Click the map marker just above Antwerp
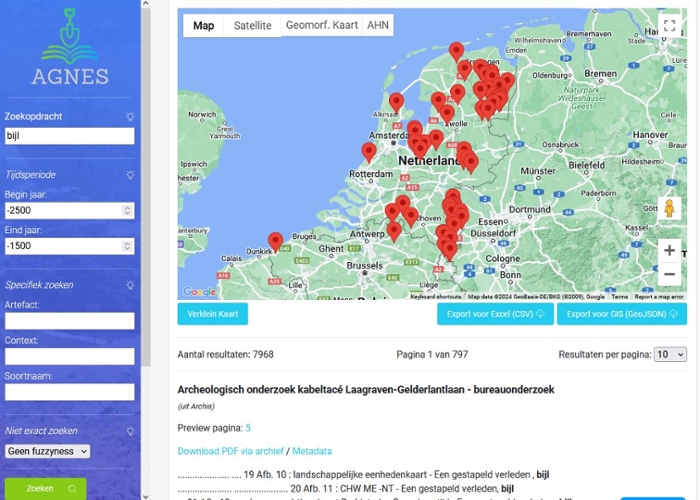Screen dimensions: 700x500 (x=394, y=231)
